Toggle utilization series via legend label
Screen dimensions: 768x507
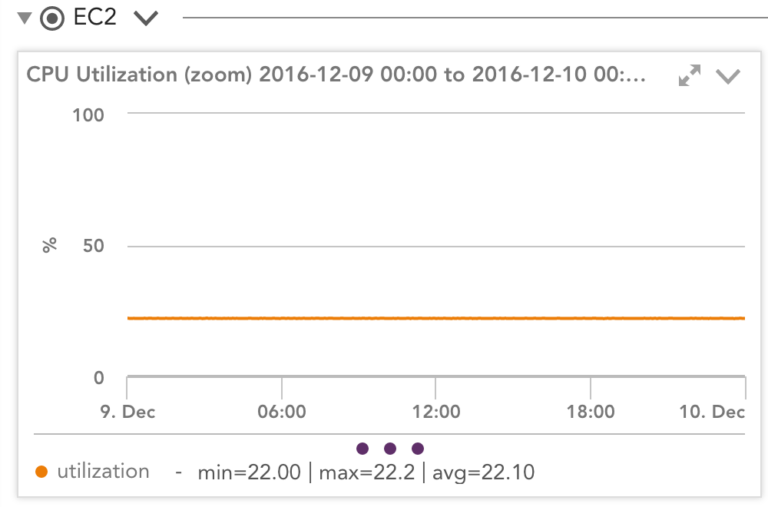[x=103, y=471]
